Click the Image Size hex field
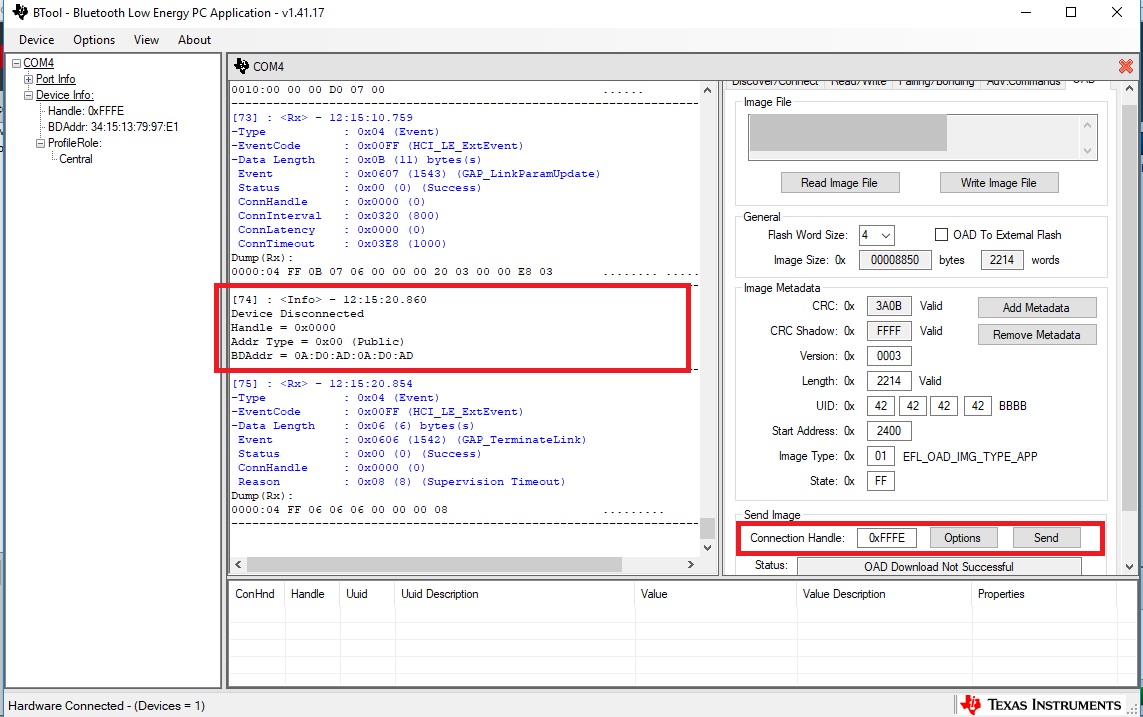 coord(895,260)
